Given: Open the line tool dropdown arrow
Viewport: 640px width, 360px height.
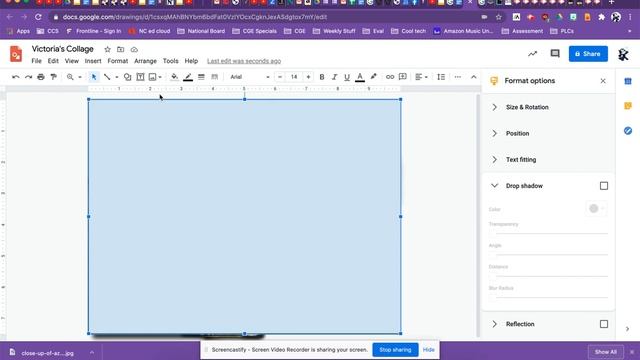Looking at the screenshot, I should click(117, 77).
